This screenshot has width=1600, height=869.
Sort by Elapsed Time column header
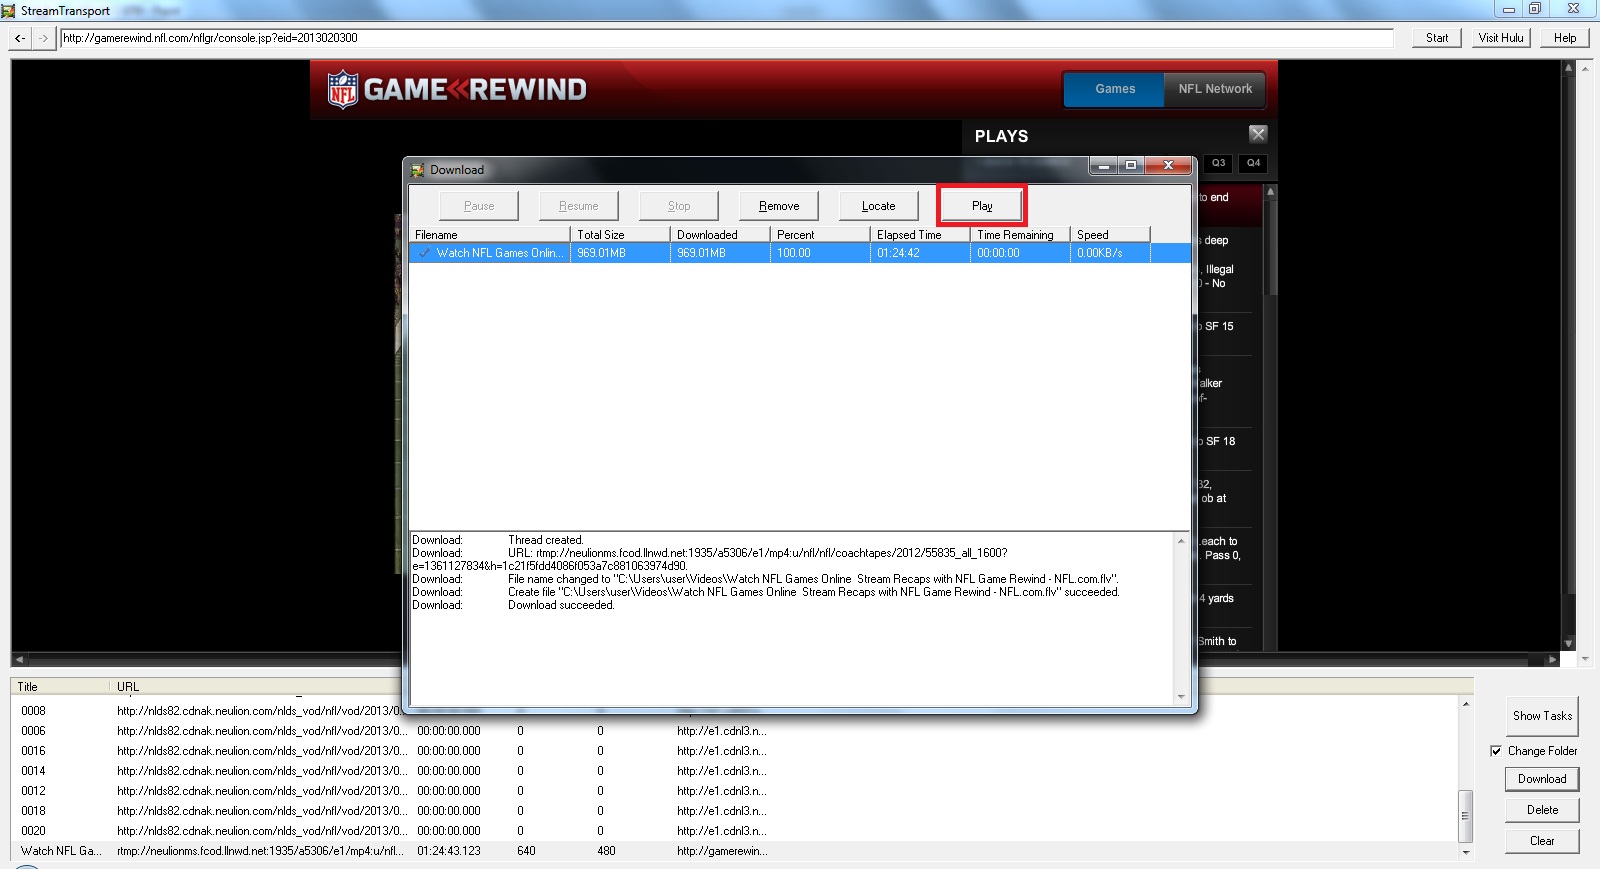[920, 235]
